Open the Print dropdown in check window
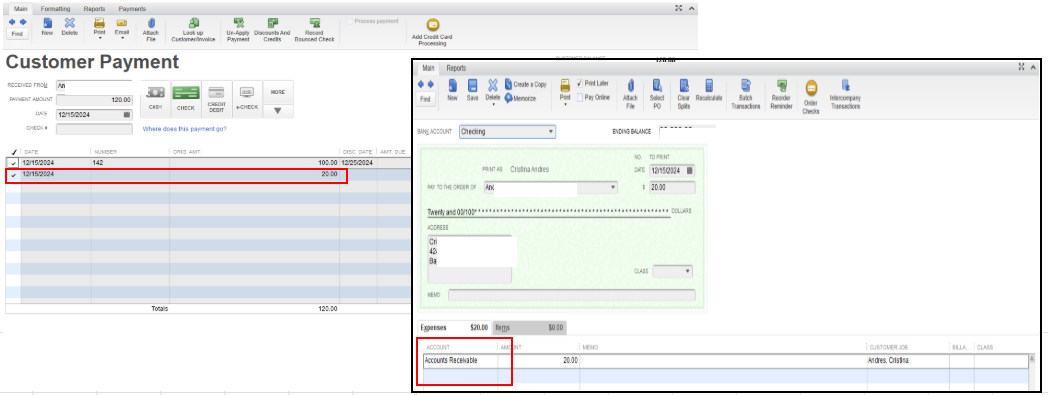 point(565,104)
